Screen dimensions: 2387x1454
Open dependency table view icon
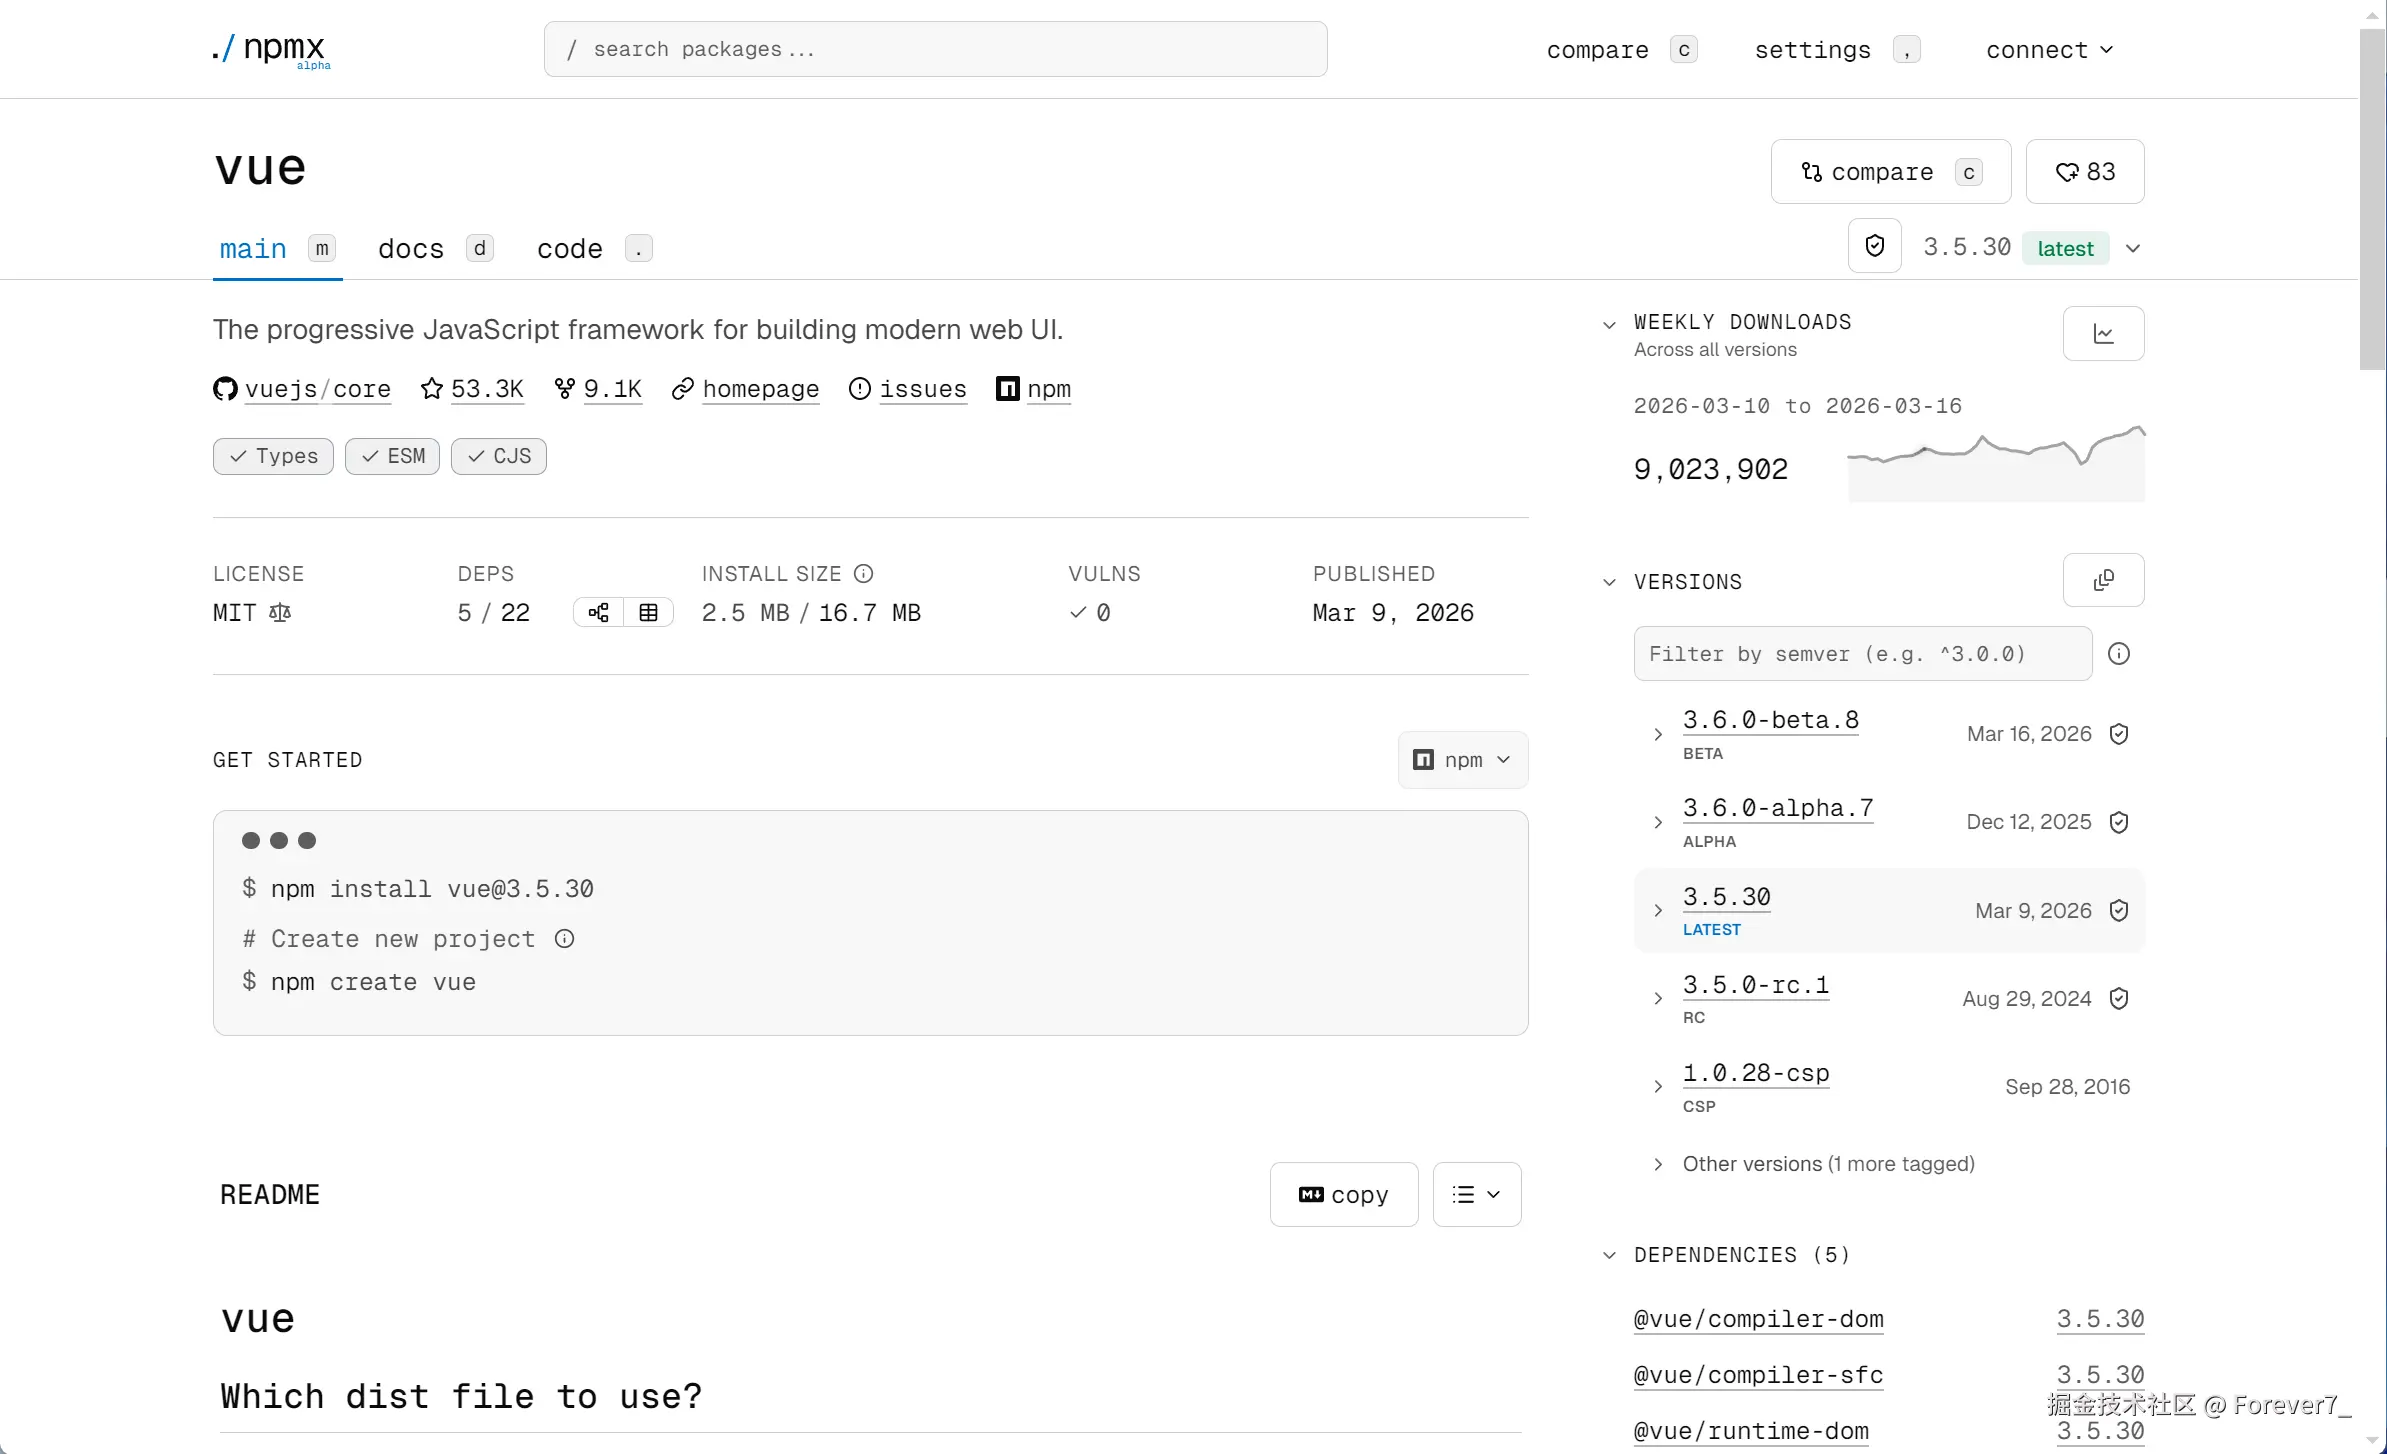tap(648, 613)
